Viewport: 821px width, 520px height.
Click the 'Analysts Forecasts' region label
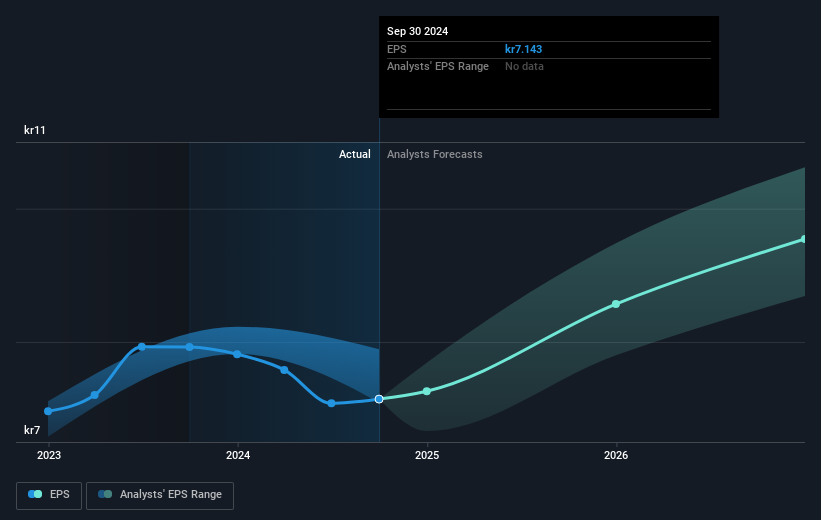(435, 154)
